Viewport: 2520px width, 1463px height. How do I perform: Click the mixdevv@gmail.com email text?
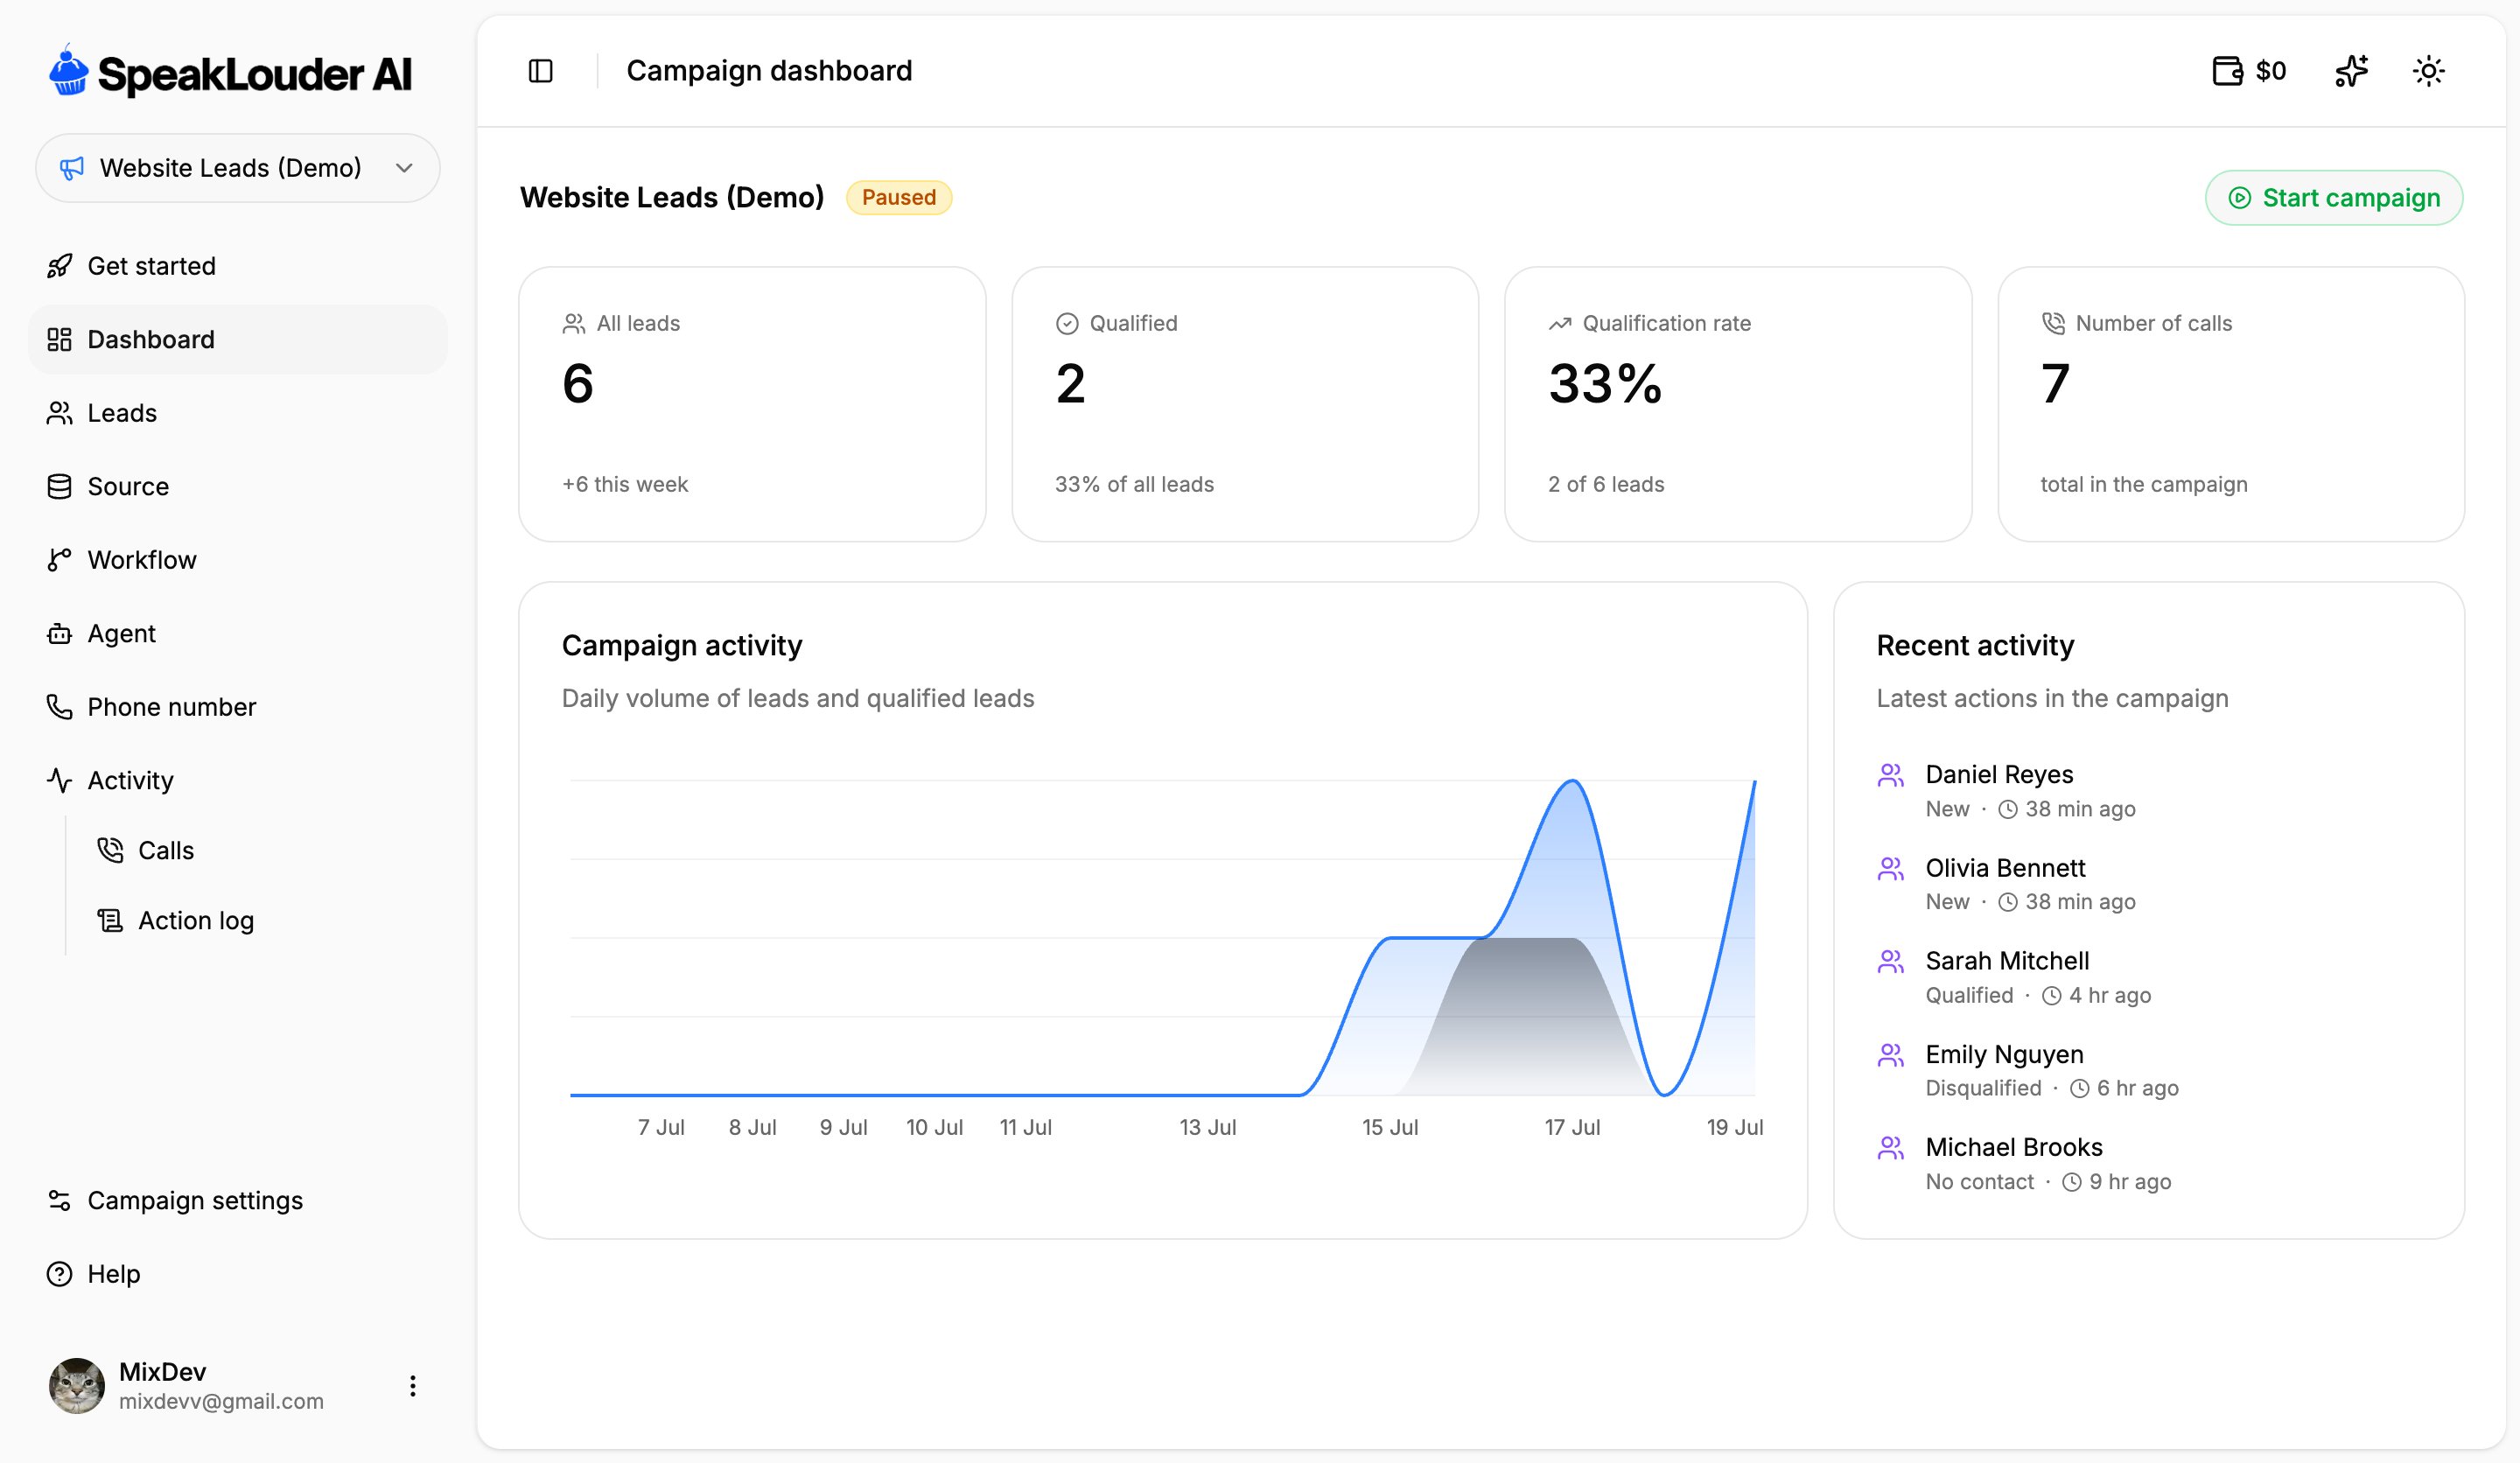pyautogui.click(x=221, y=1401)
